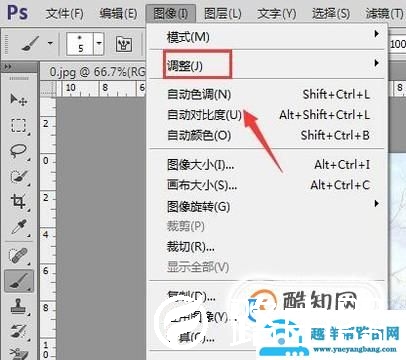Select the Clone Stamp tool
The height and width of the screenshot is (360, 406).
18,306
